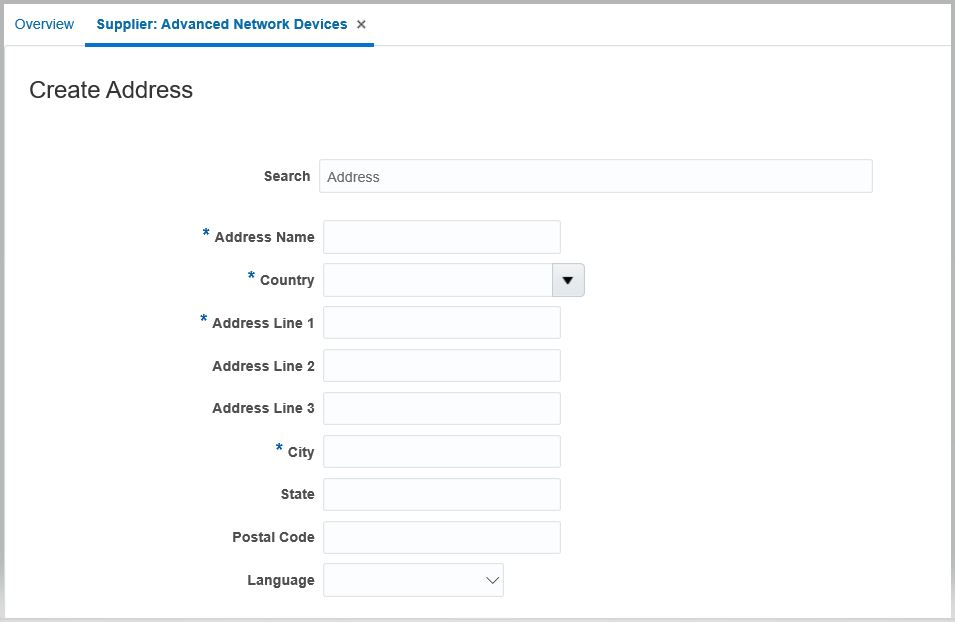Click the Postal Code input
The width and height of the screenshot is (955, 622).
click(441, 538)
